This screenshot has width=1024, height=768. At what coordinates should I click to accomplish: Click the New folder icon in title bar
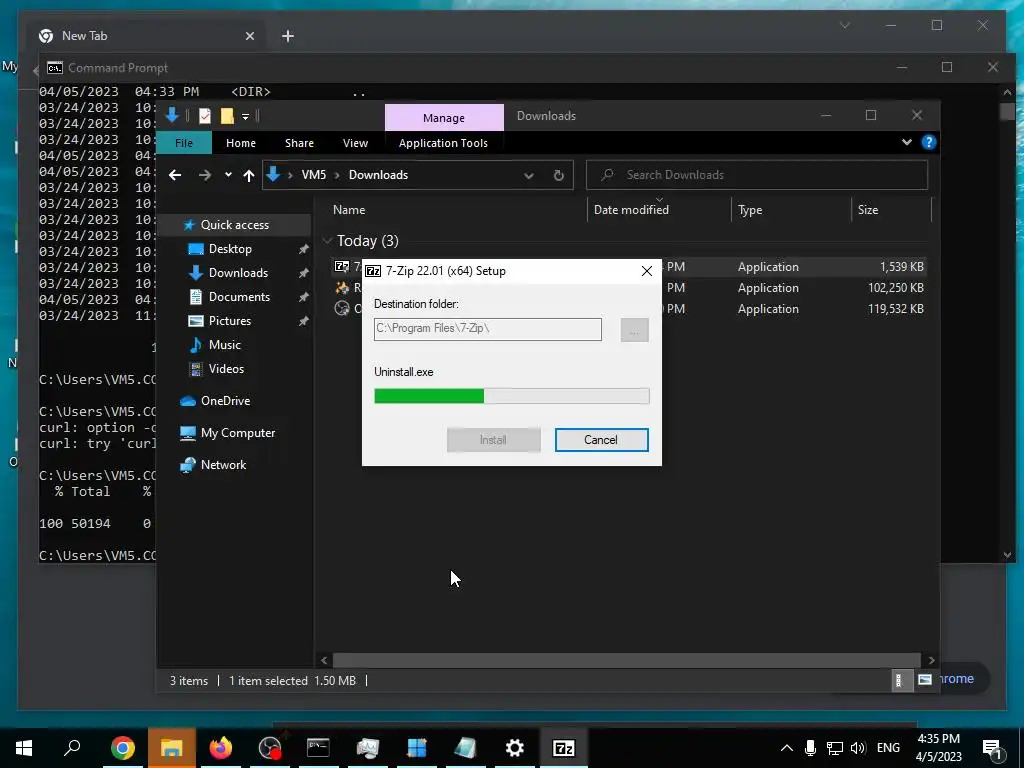click(227, 116)
